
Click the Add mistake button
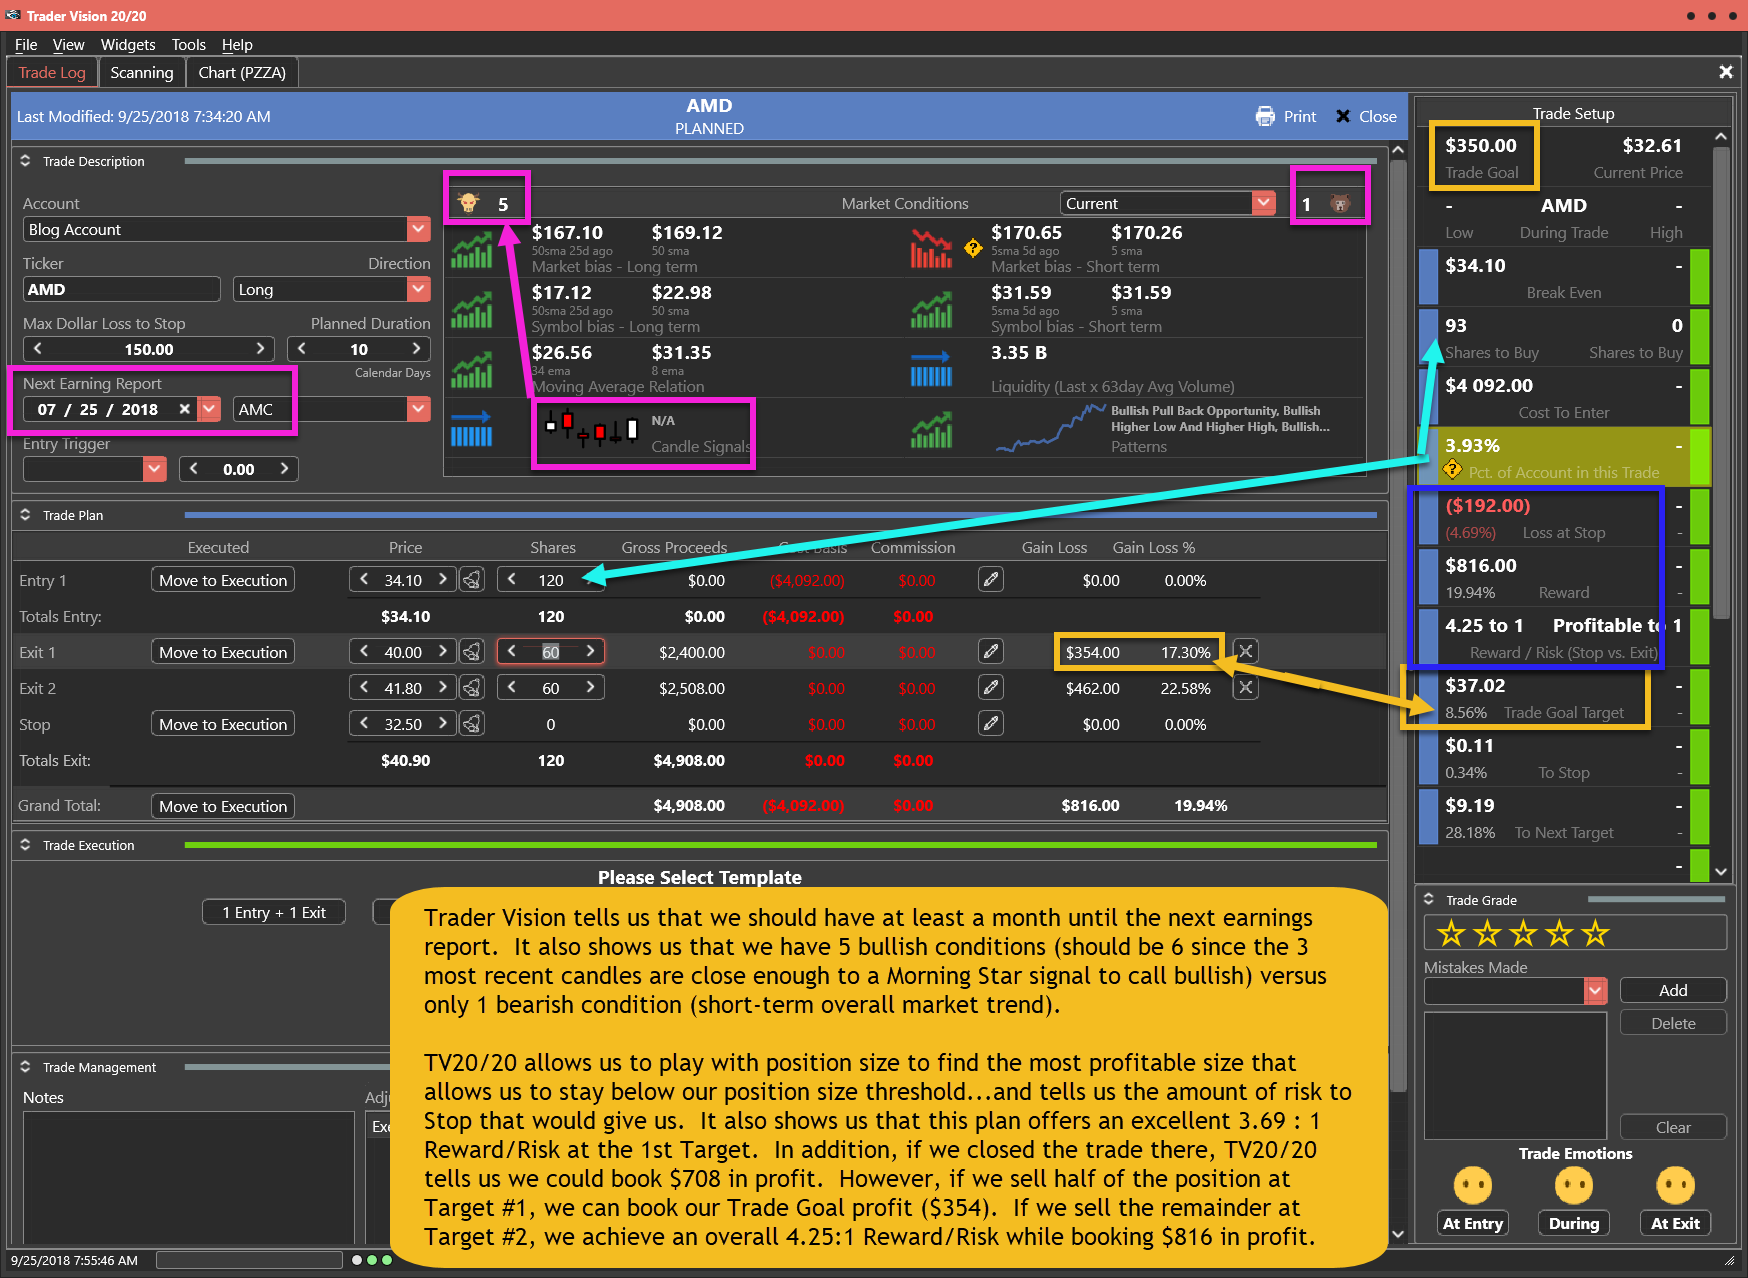[x=1673, y=990]
